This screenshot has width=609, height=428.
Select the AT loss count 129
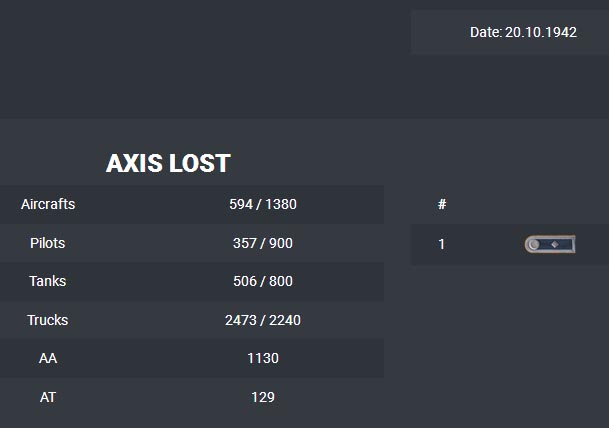coord(263,397)
